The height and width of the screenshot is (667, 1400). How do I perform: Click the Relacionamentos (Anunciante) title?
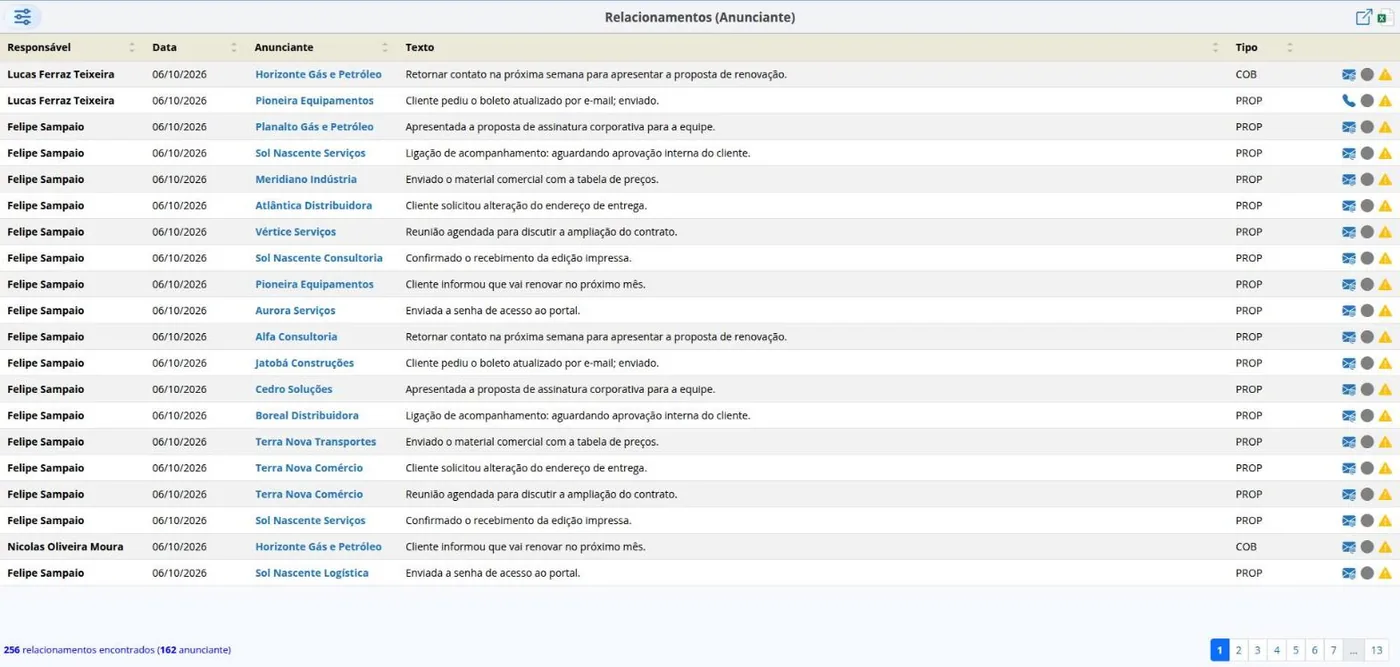(x=700, y=17)
